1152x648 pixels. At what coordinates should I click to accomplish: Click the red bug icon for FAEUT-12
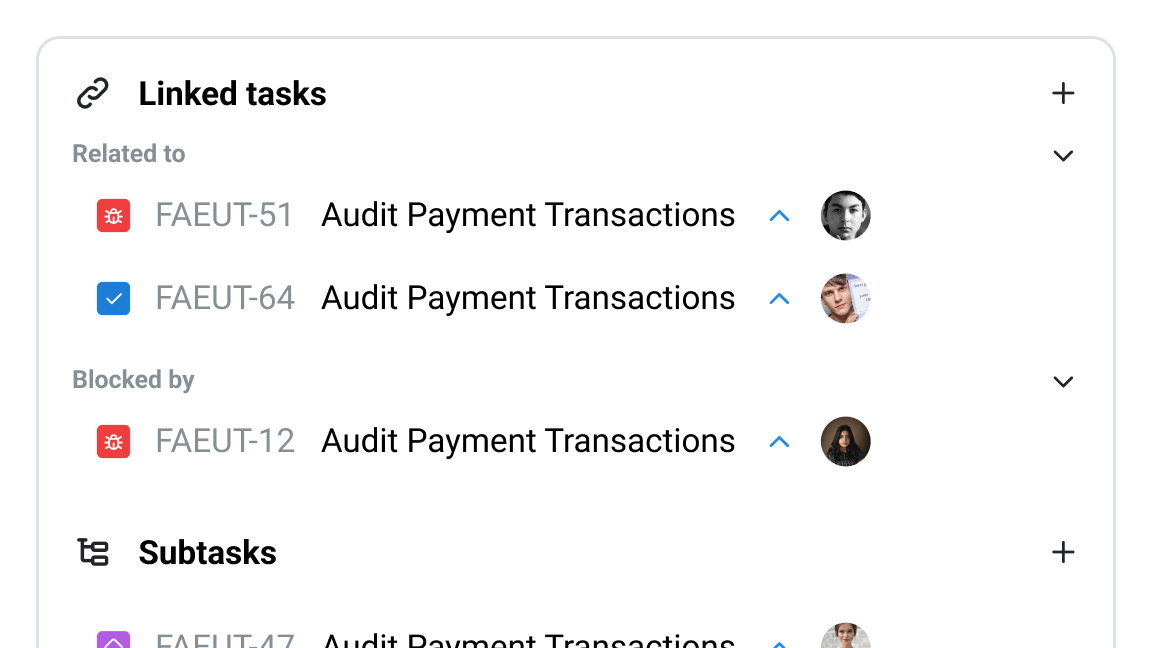click(x=113, y=442)
